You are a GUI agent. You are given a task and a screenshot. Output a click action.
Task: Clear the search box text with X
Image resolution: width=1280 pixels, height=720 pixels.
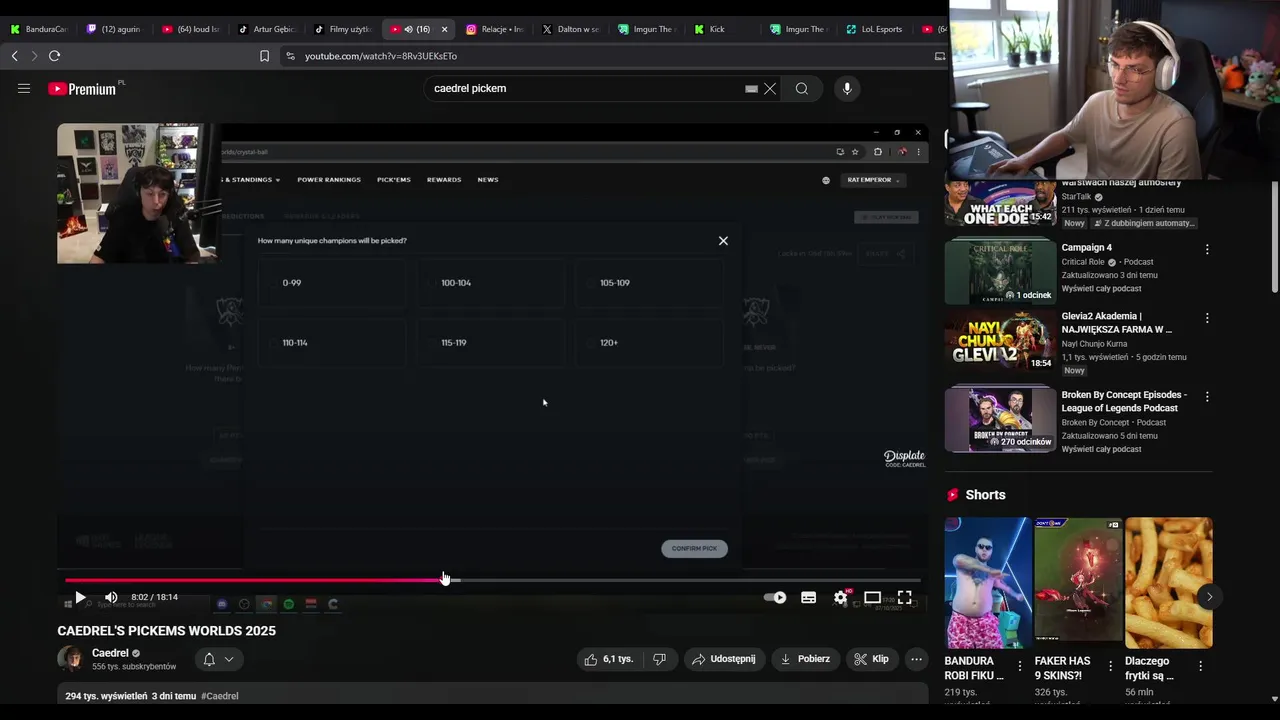770,88
